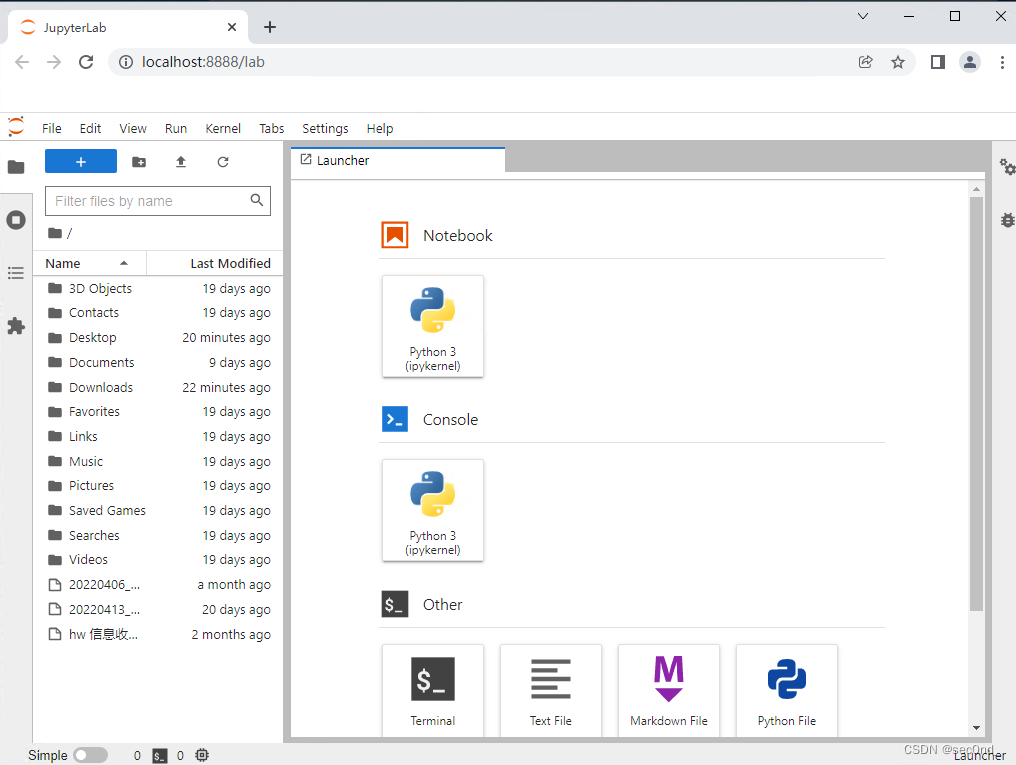Open the Settings menu
Viewport: 1016px width, 765px height.
325,128
